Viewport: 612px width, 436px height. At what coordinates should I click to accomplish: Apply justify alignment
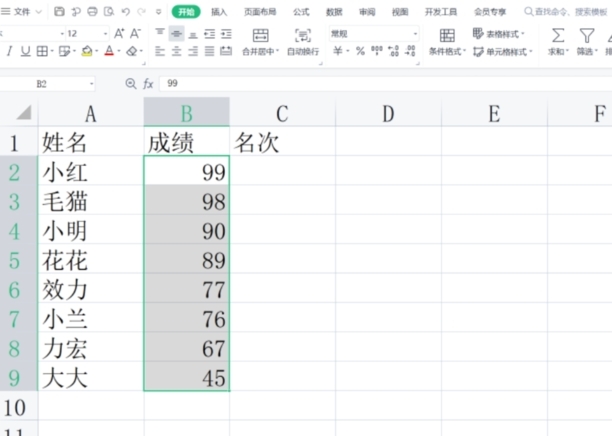pyautogui.click(x=210, y=51)
